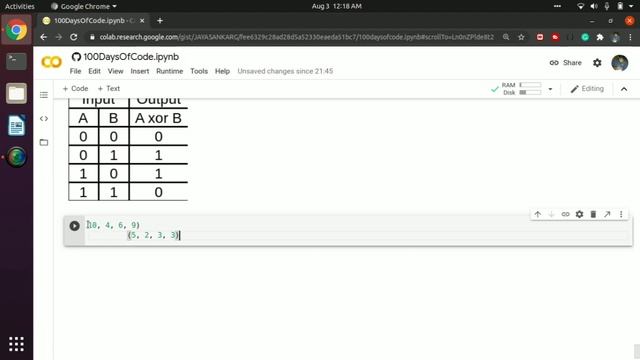Reload the page
This screenshot has width=640, height=360.
point(73,37)
